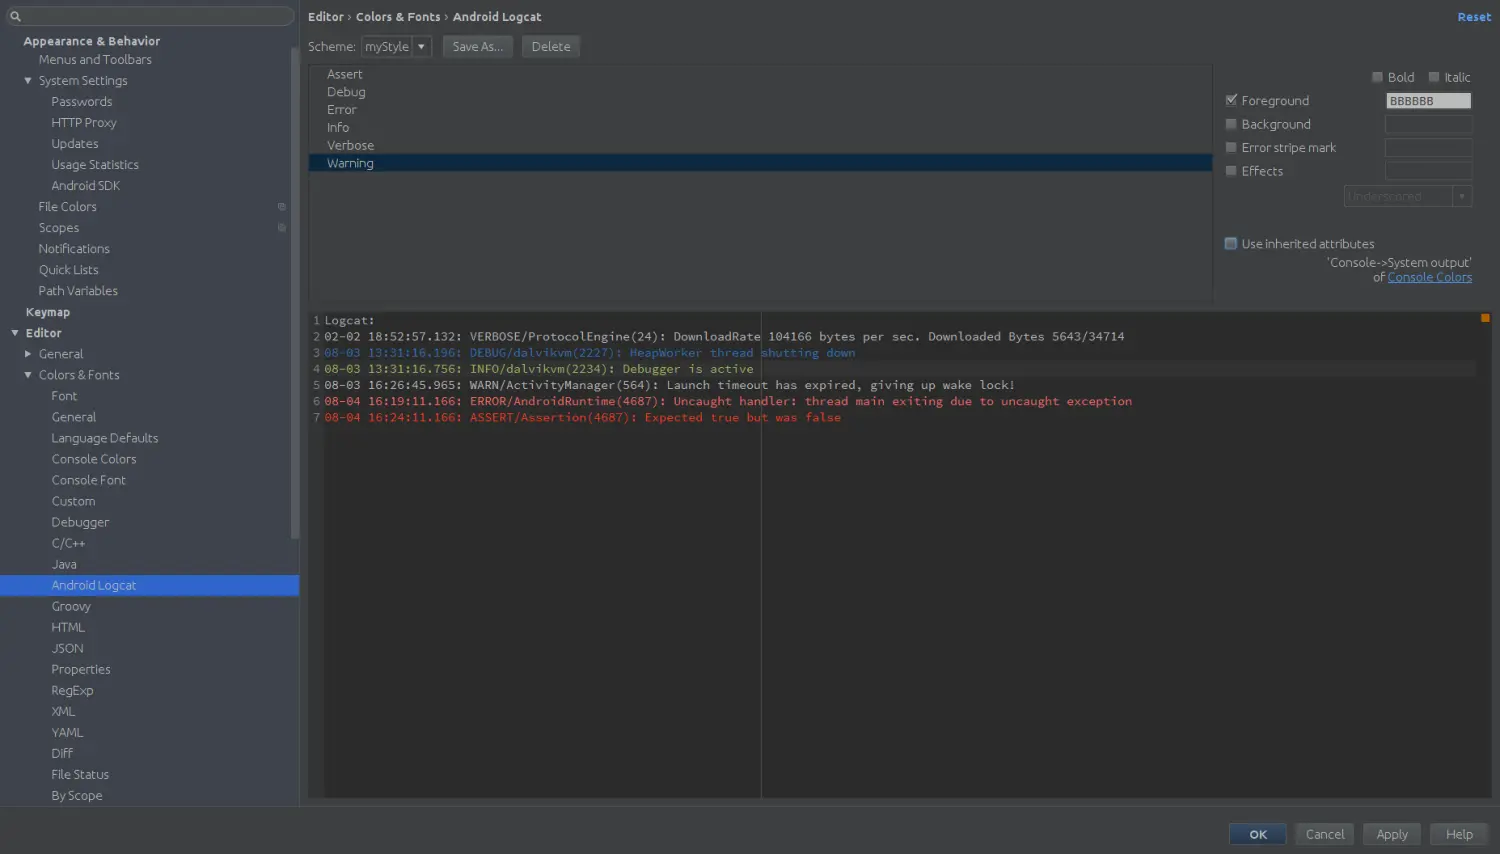The image size is (1500, 854).
Task: Open Console Colors in the tree
Action: point(94,459)
